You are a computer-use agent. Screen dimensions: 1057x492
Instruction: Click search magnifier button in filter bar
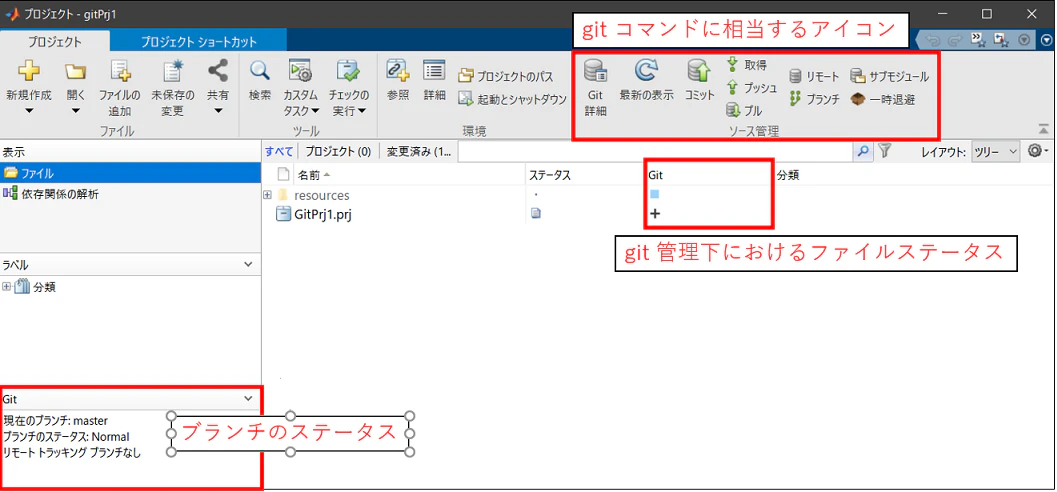[864, 152]
